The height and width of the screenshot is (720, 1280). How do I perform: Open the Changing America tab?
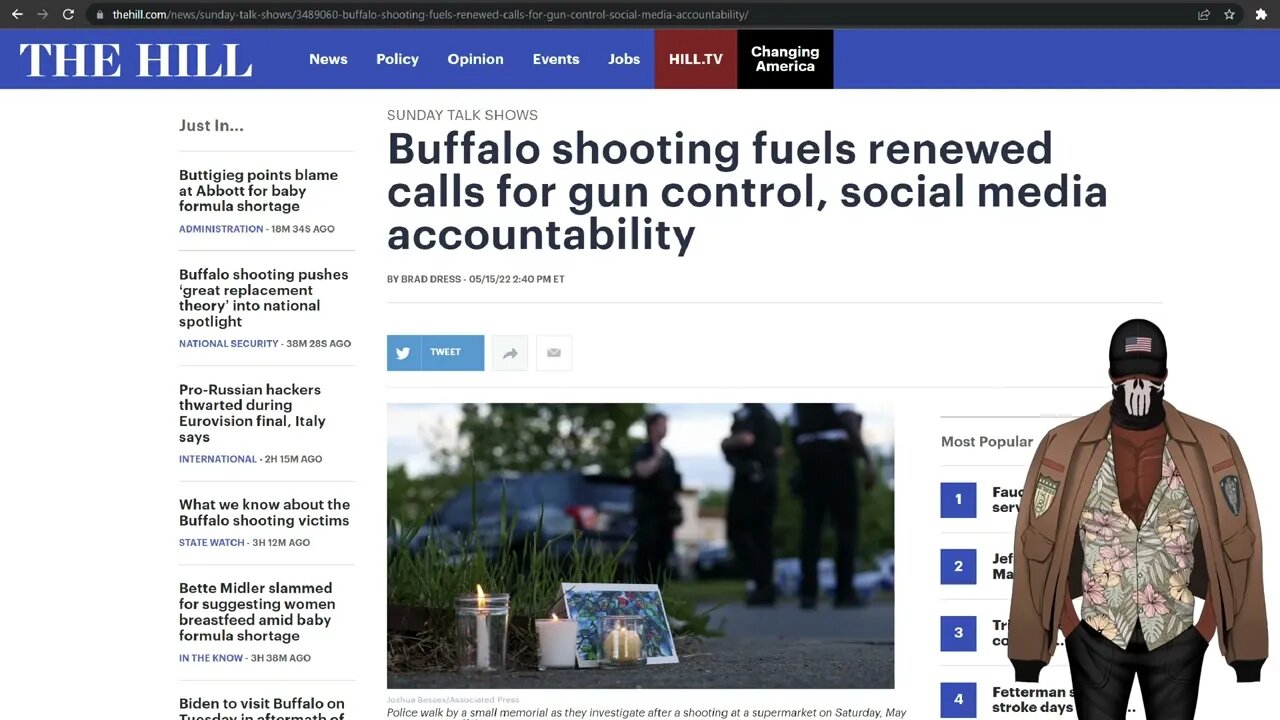pos(785,59)
